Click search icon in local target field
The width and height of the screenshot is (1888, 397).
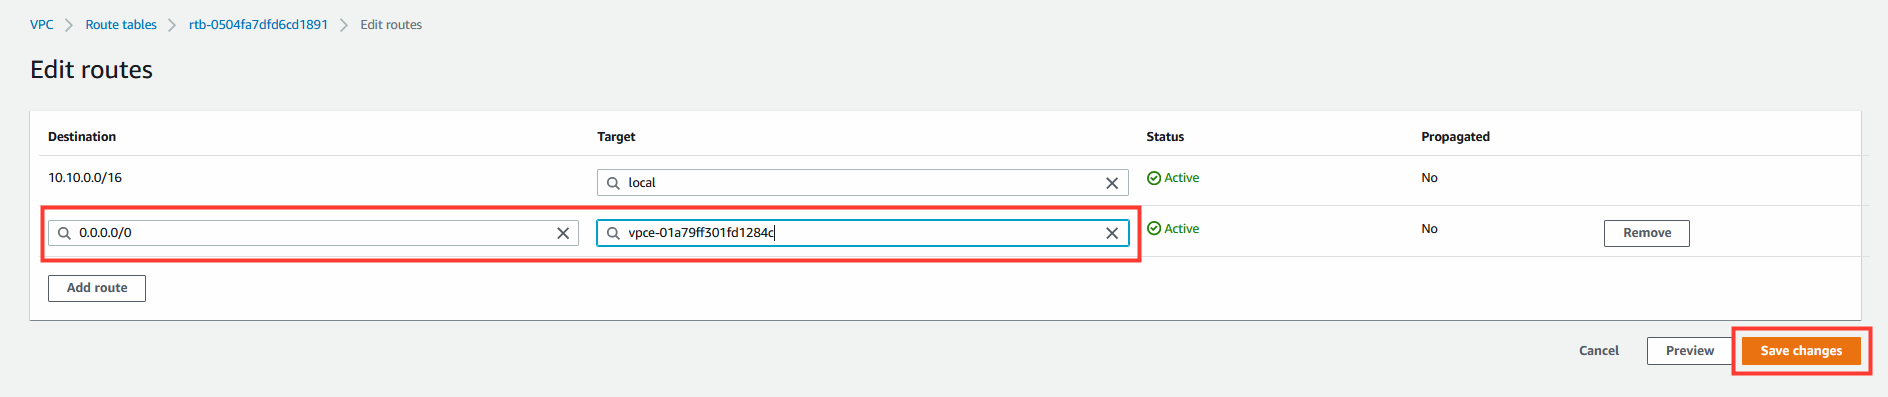tap(613, 183)
